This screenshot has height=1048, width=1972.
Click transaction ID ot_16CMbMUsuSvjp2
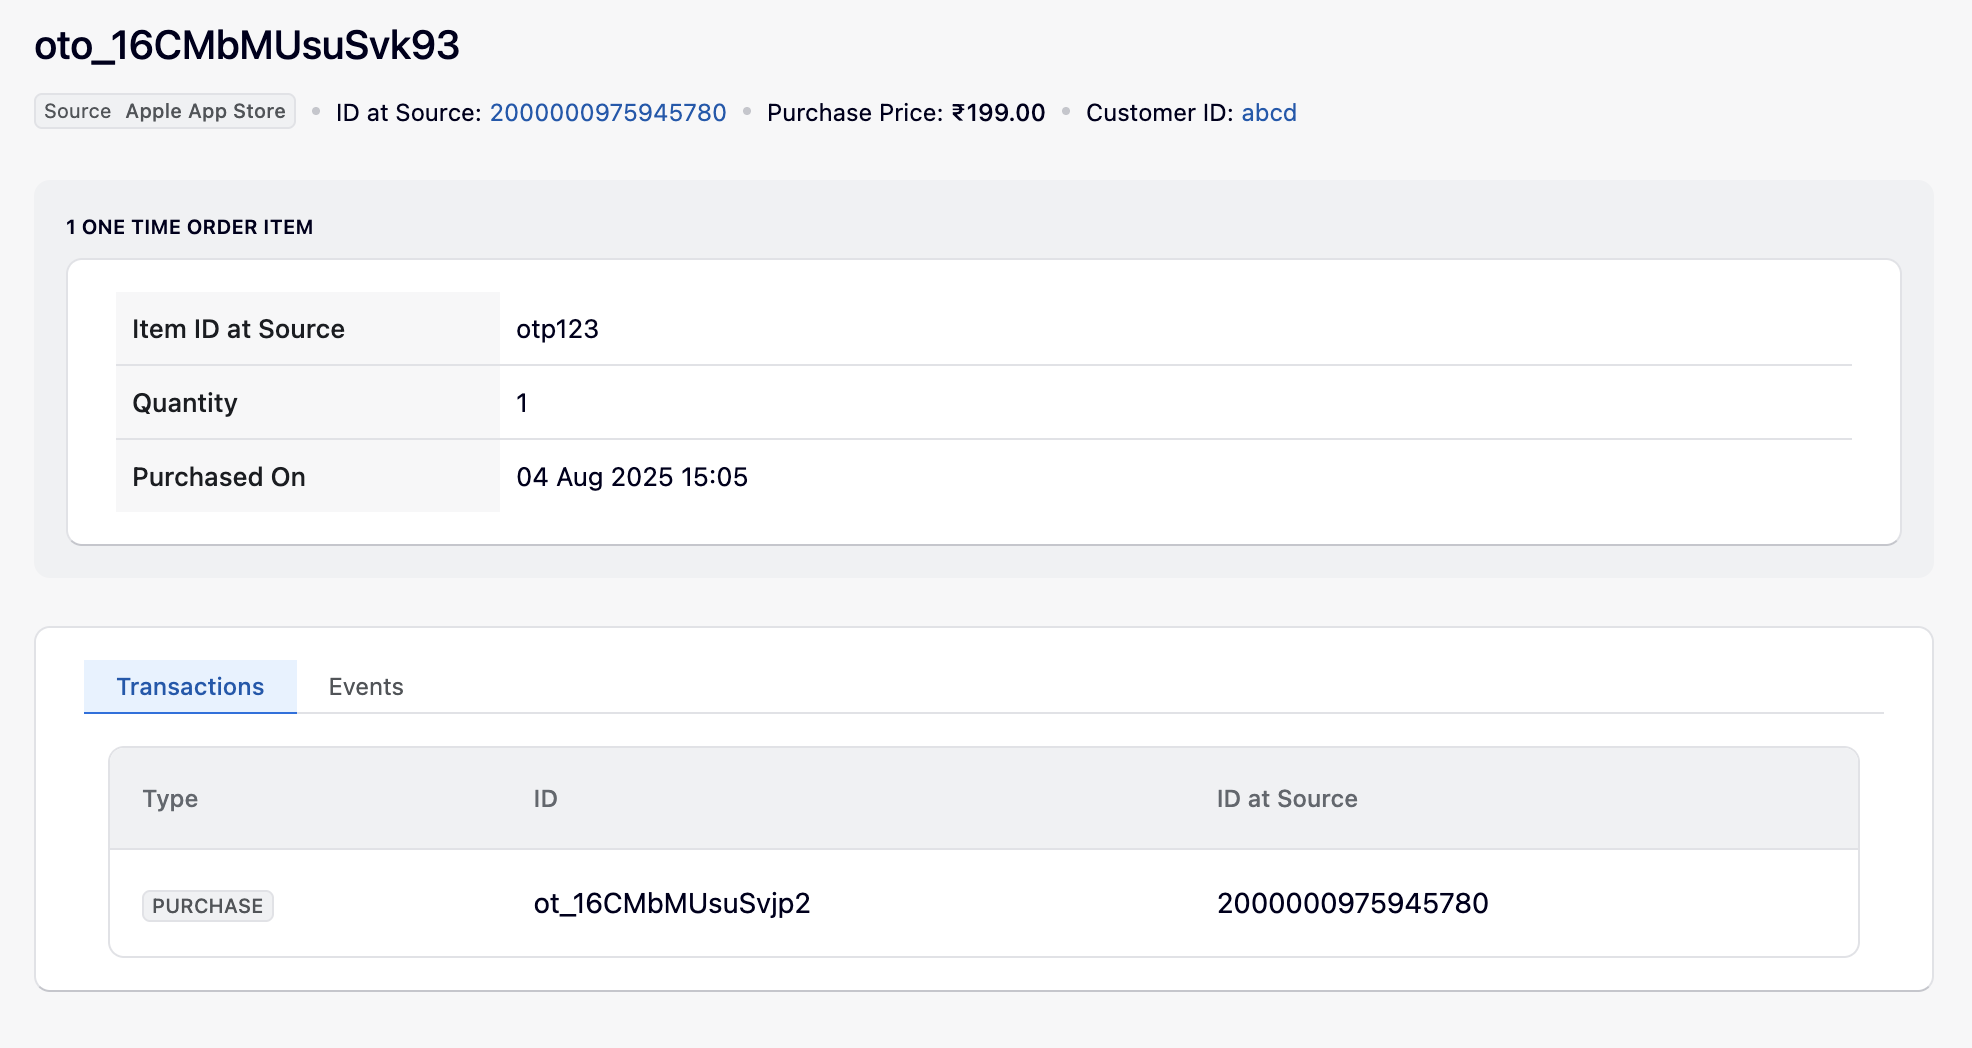[x=671, y=904]
